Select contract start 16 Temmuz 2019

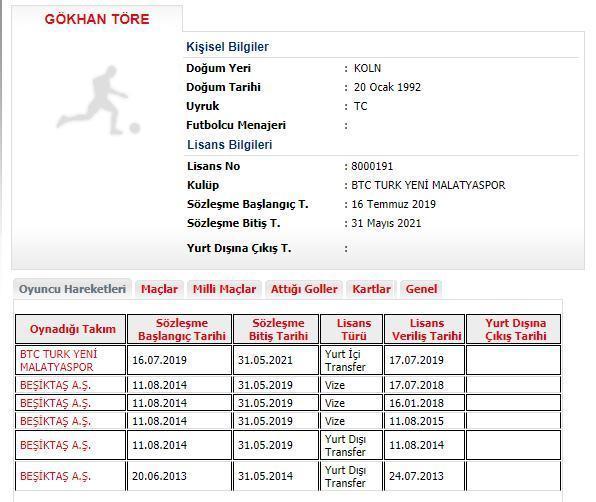393,204
